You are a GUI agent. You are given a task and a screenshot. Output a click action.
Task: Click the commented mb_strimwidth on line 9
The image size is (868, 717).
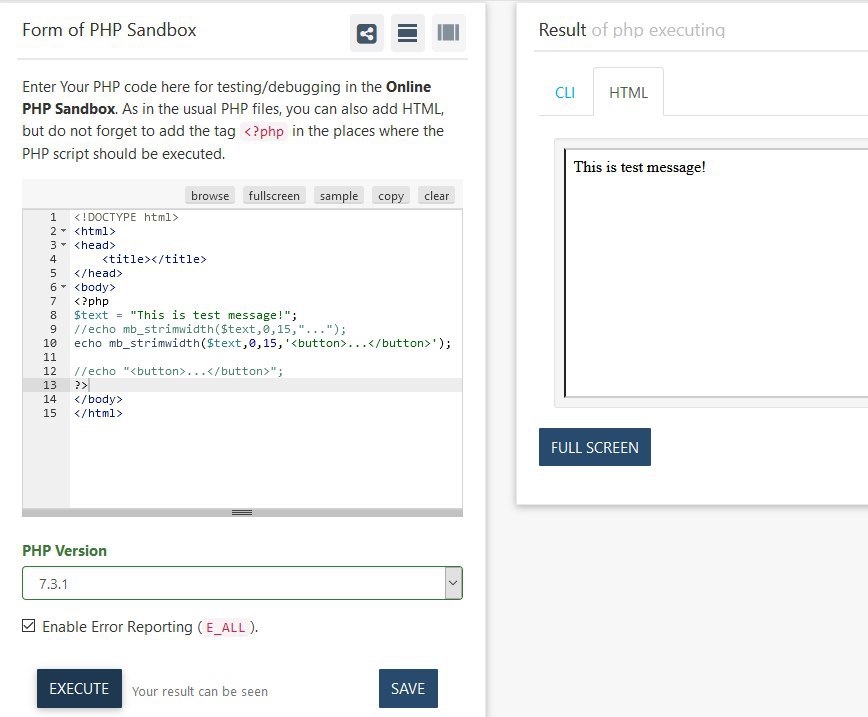pyautogui.click(x=210, y=329)
